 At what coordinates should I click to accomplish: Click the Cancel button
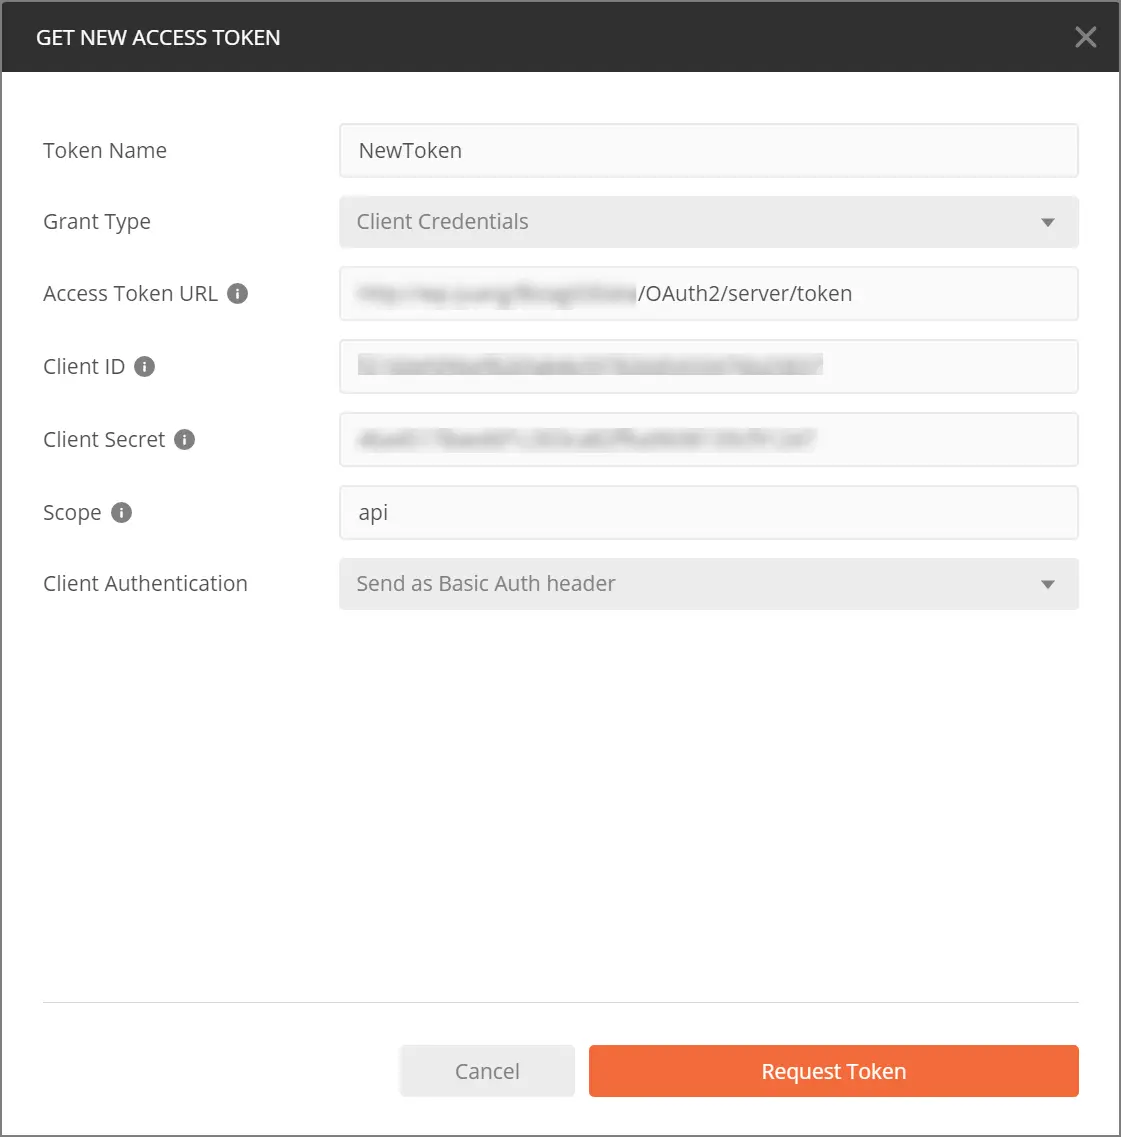coord(487,1071)
